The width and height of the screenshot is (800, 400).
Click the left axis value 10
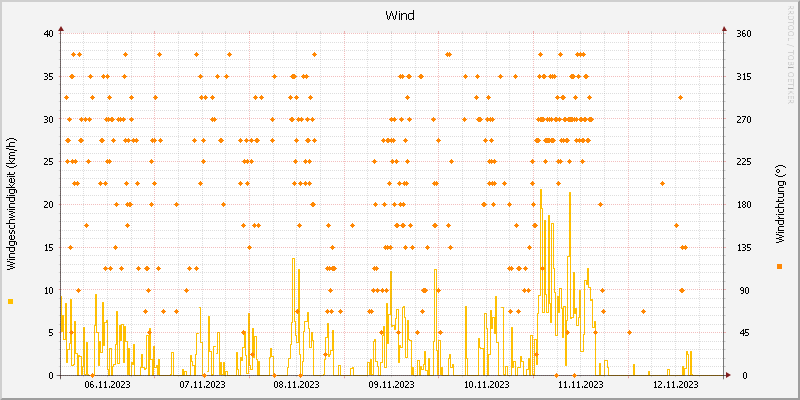[48, 290]
